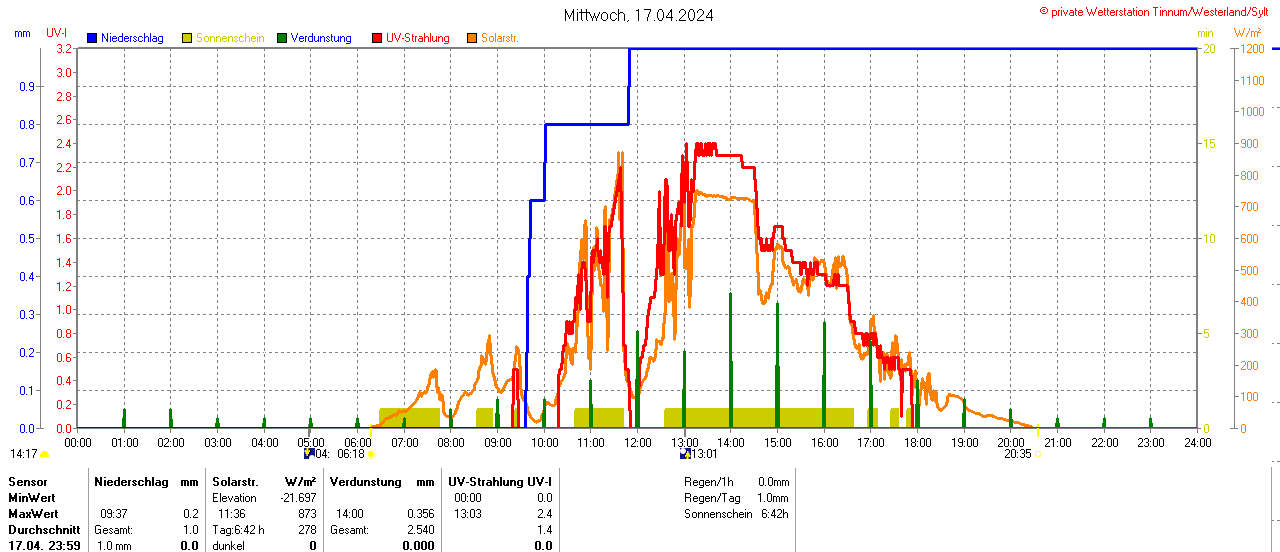1280x552 pixels.
Task: Select the Niederschlag legend label
Action: point(133,38)
